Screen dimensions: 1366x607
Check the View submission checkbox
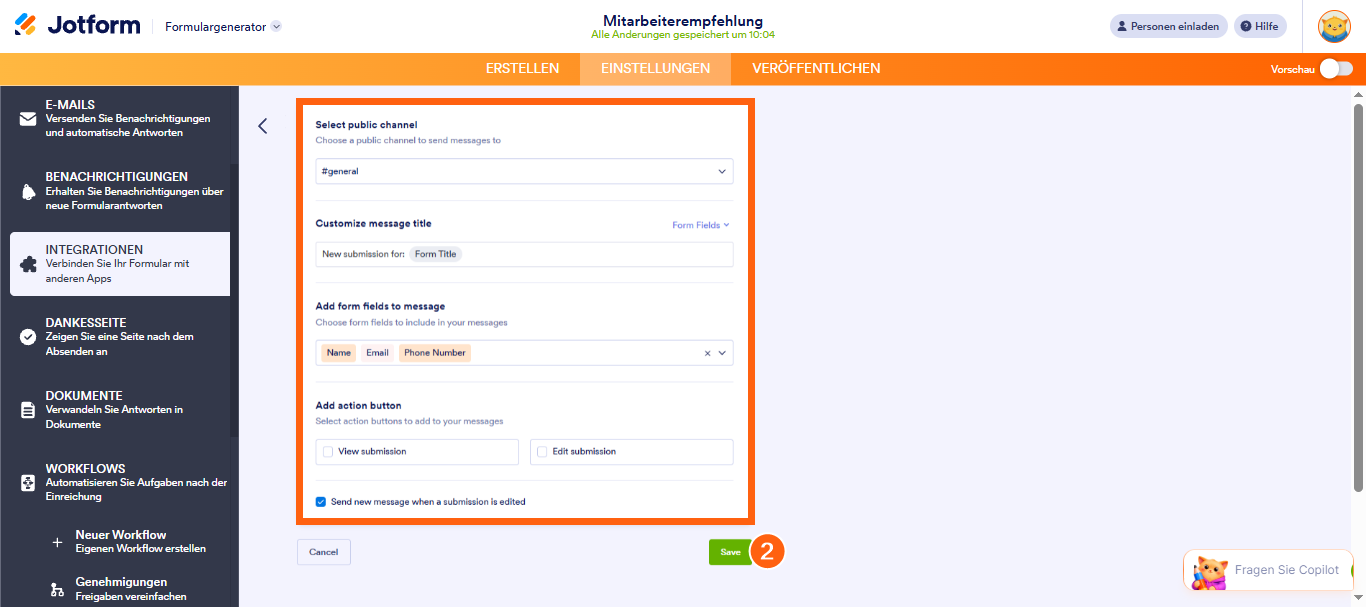point(328,452)
